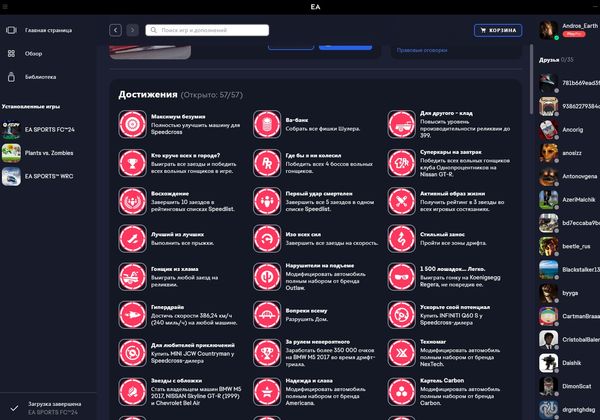600x420 pixels.
Task: Open the Главная страница sidebar item
Action: pyautogui.click(x=48, y=30)
